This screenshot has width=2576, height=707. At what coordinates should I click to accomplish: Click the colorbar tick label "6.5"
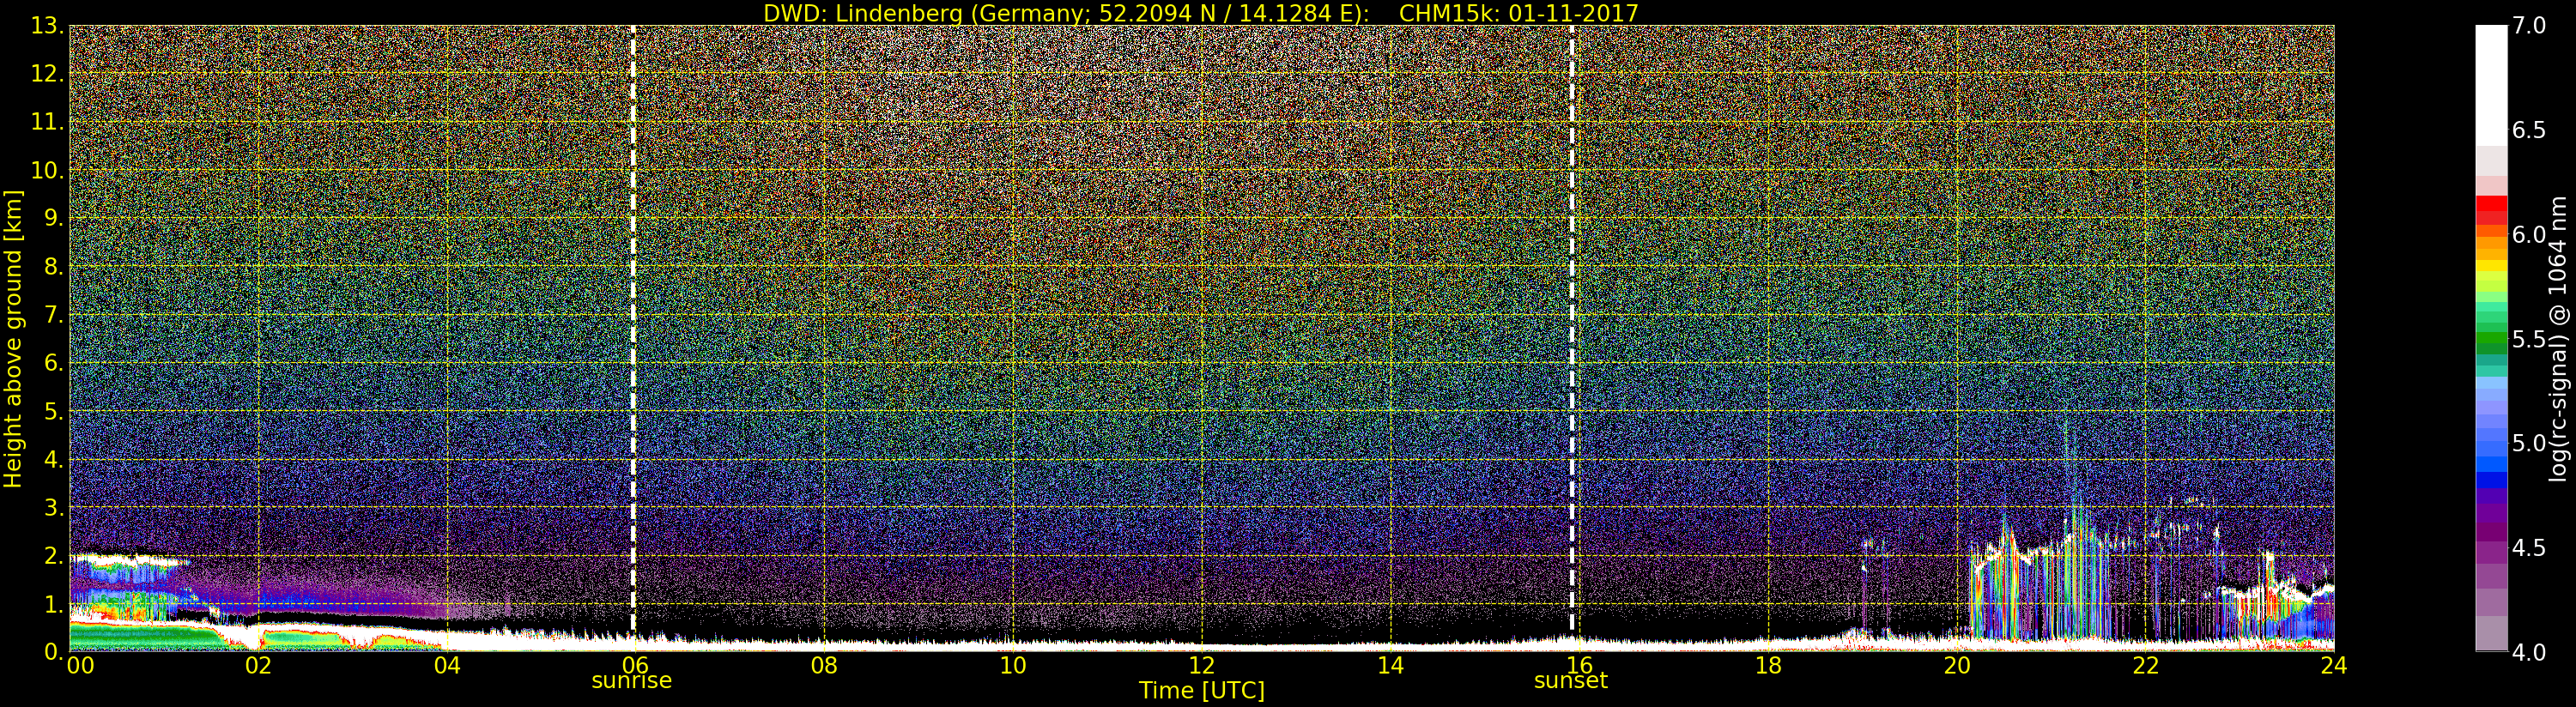(x=2529, y=130)
